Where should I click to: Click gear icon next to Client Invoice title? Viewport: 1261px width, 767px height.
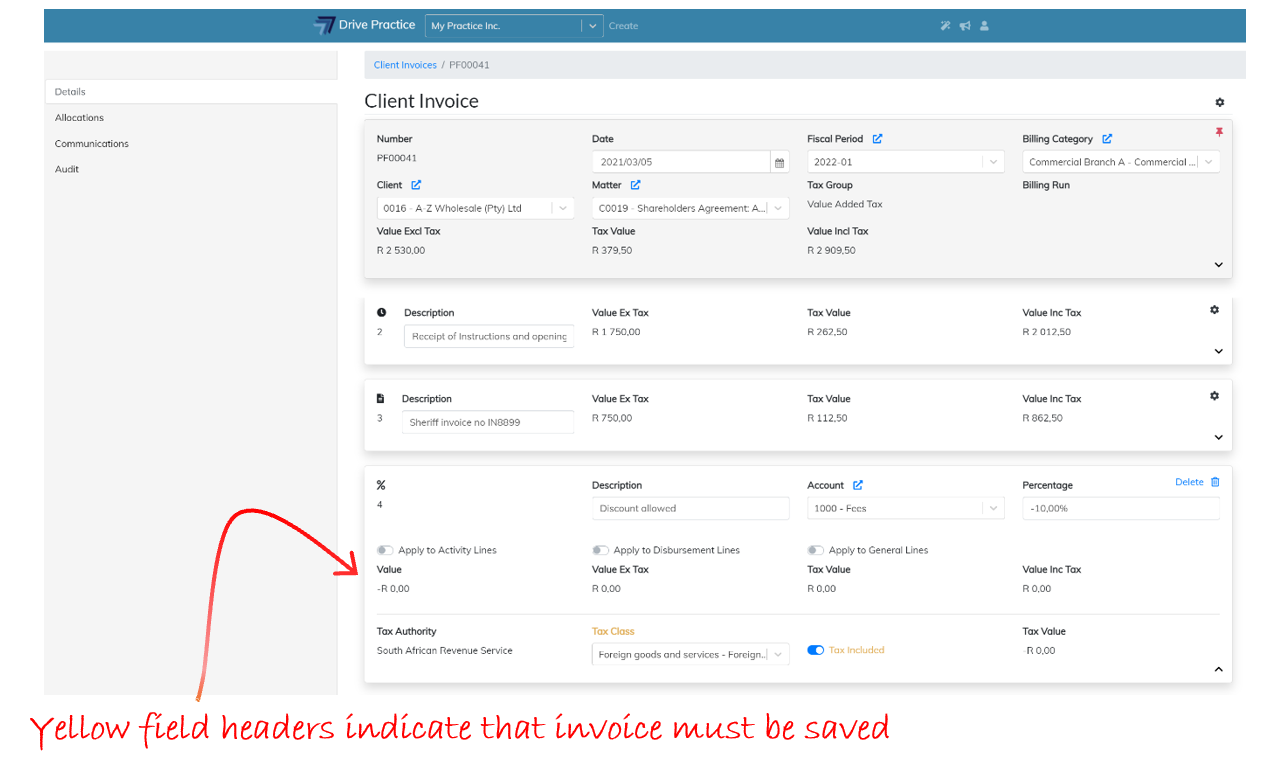tap(1219, 102)
